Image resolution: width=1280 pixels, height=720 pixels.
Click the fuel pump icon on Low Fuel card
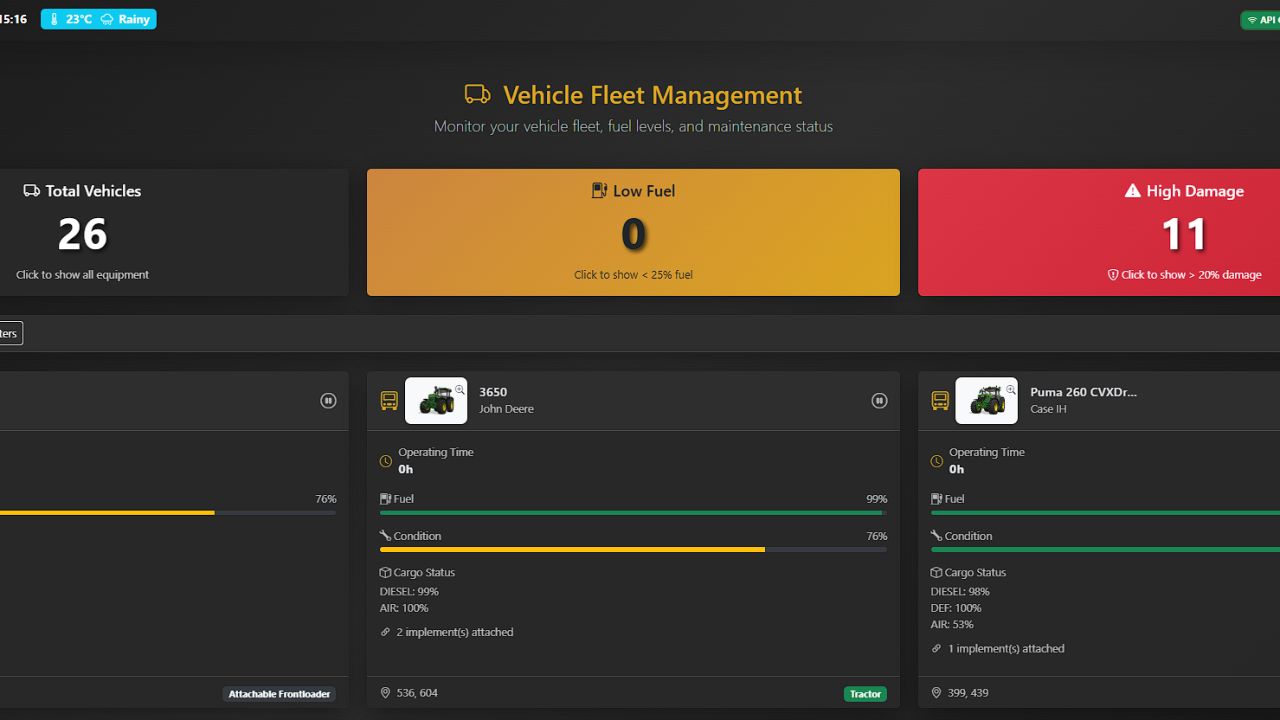pyautogui.click(x=599, y=191)
